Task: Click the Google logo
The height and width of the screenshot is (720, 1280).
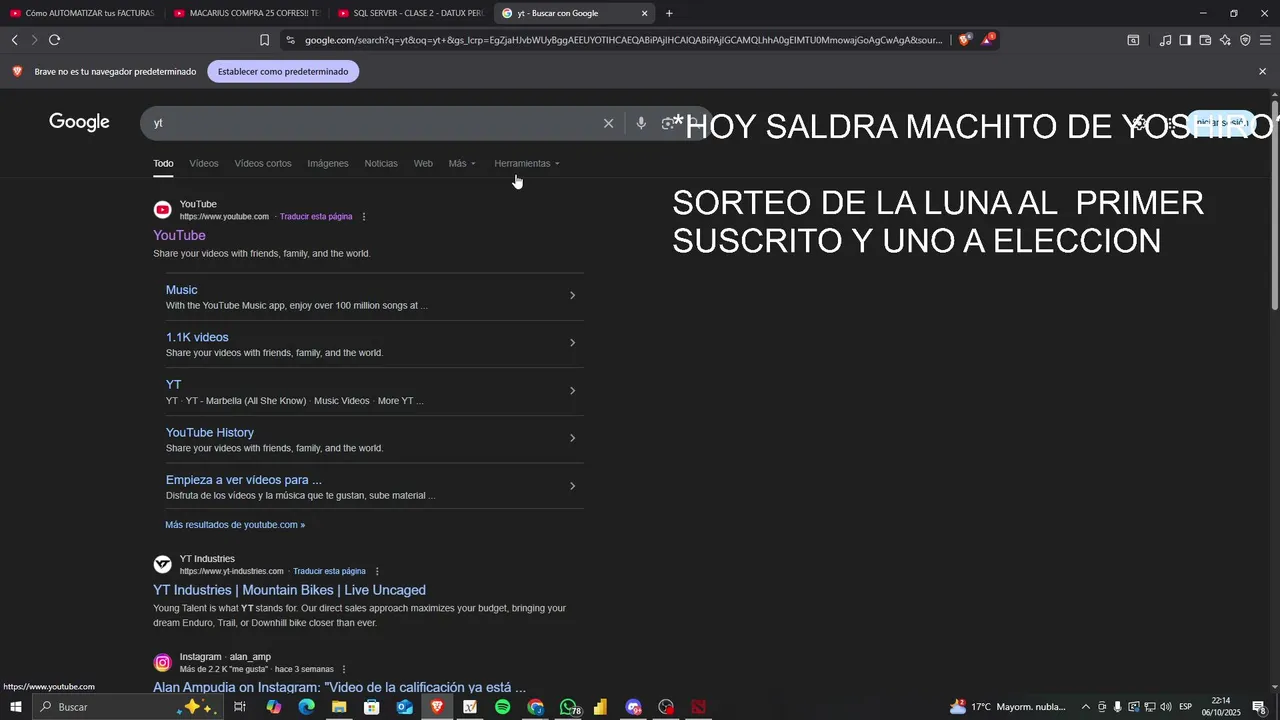Action: click(x=79, y=122)
